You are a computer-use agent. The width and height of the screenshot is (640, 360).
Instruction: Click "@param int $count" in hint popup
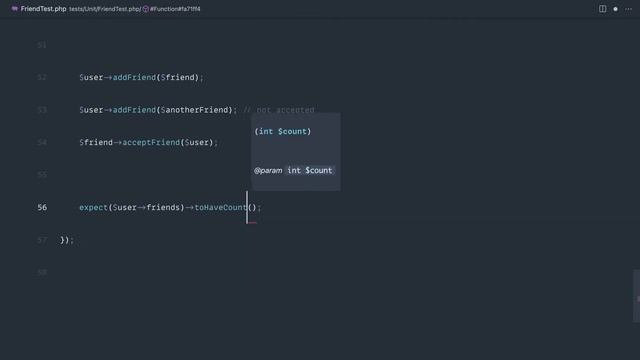coord(293,171)
